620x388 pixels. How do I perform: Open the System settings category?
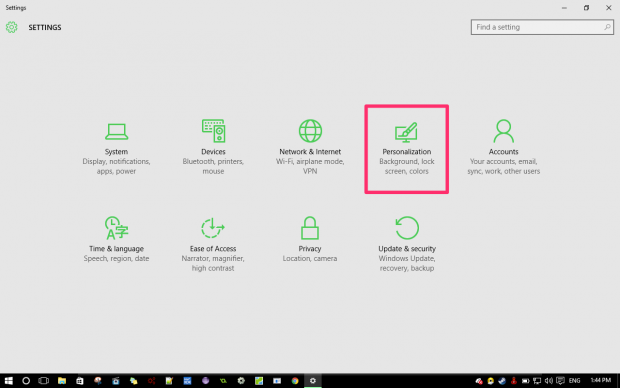(x=116, y=148)
